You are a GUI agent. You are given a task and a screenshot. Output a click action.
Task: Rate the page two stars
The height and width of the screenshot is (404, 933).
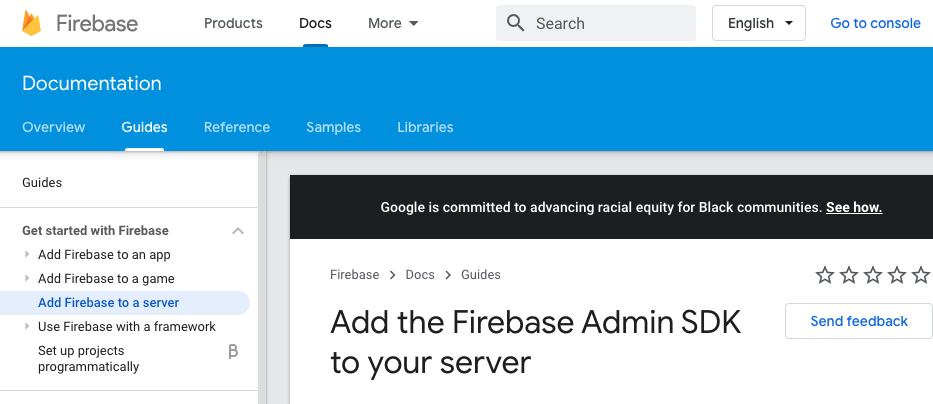tap(849, 275)
